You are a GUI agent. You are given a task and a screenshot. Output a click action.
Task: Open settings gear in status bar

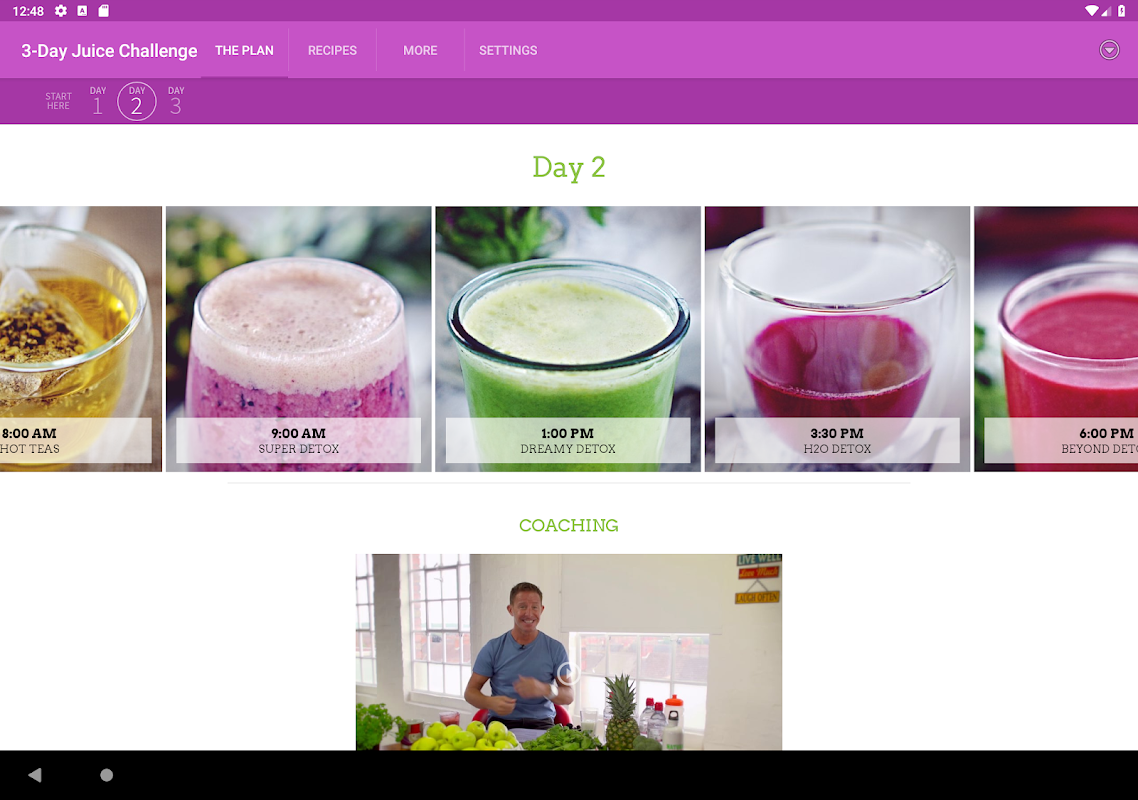61,11
